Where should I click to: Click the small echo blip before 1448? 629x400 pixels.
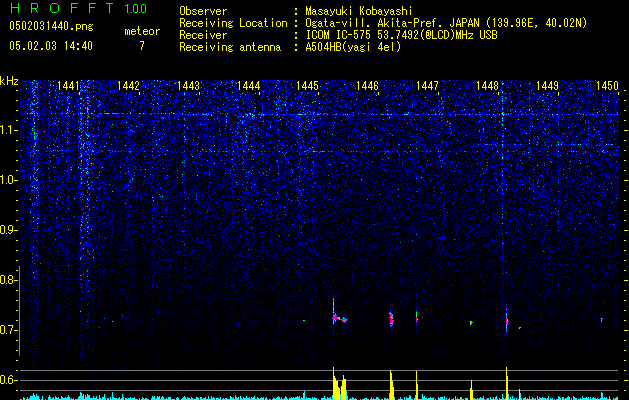[x=471, y=323]
